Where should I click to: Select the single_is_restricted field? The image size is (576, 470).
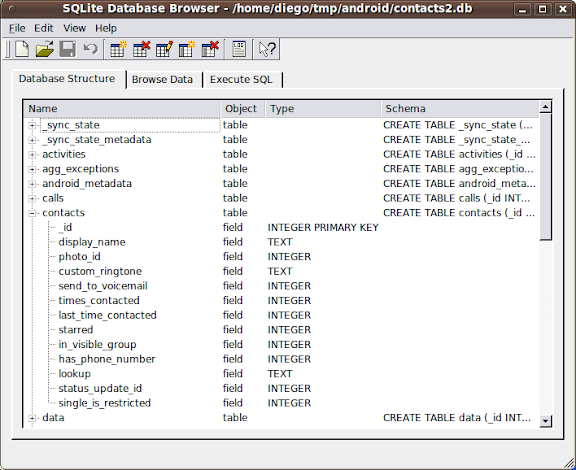(x=104, y=403)
